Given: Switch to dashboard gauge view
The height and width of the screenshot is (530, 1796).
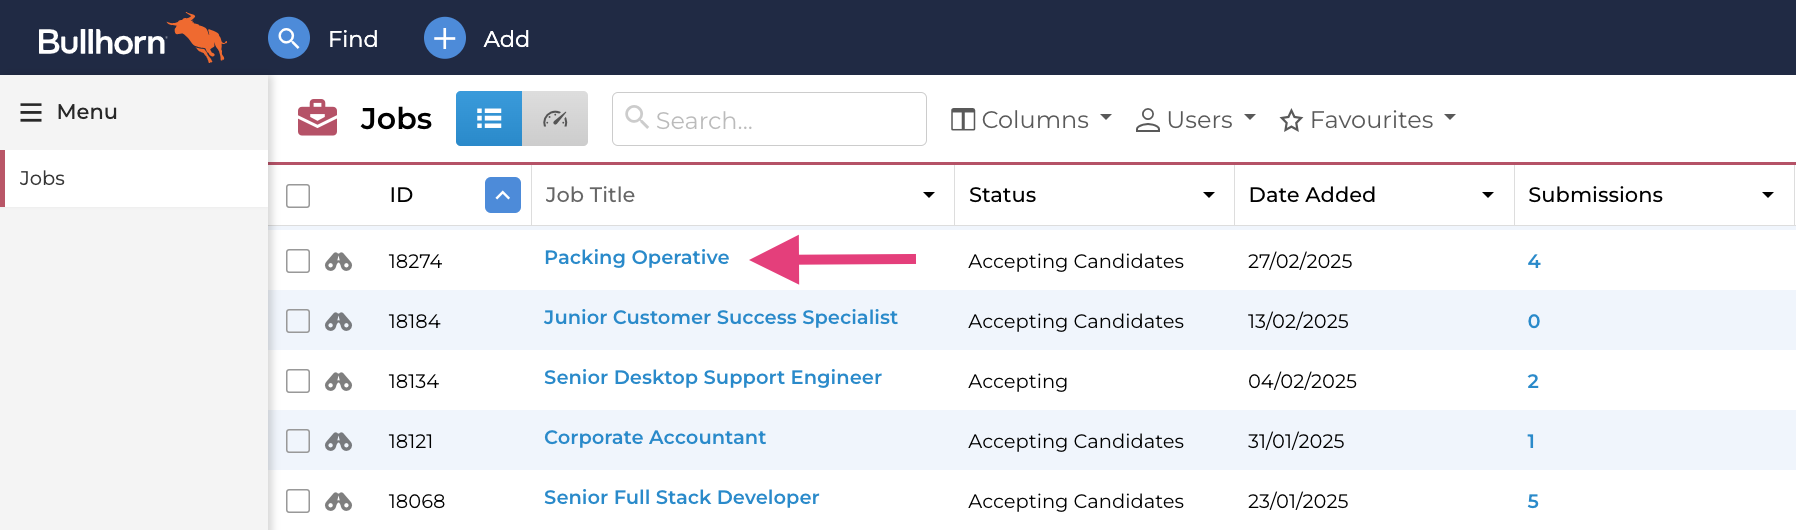Looking at the screenshot, I should point(555,119).
